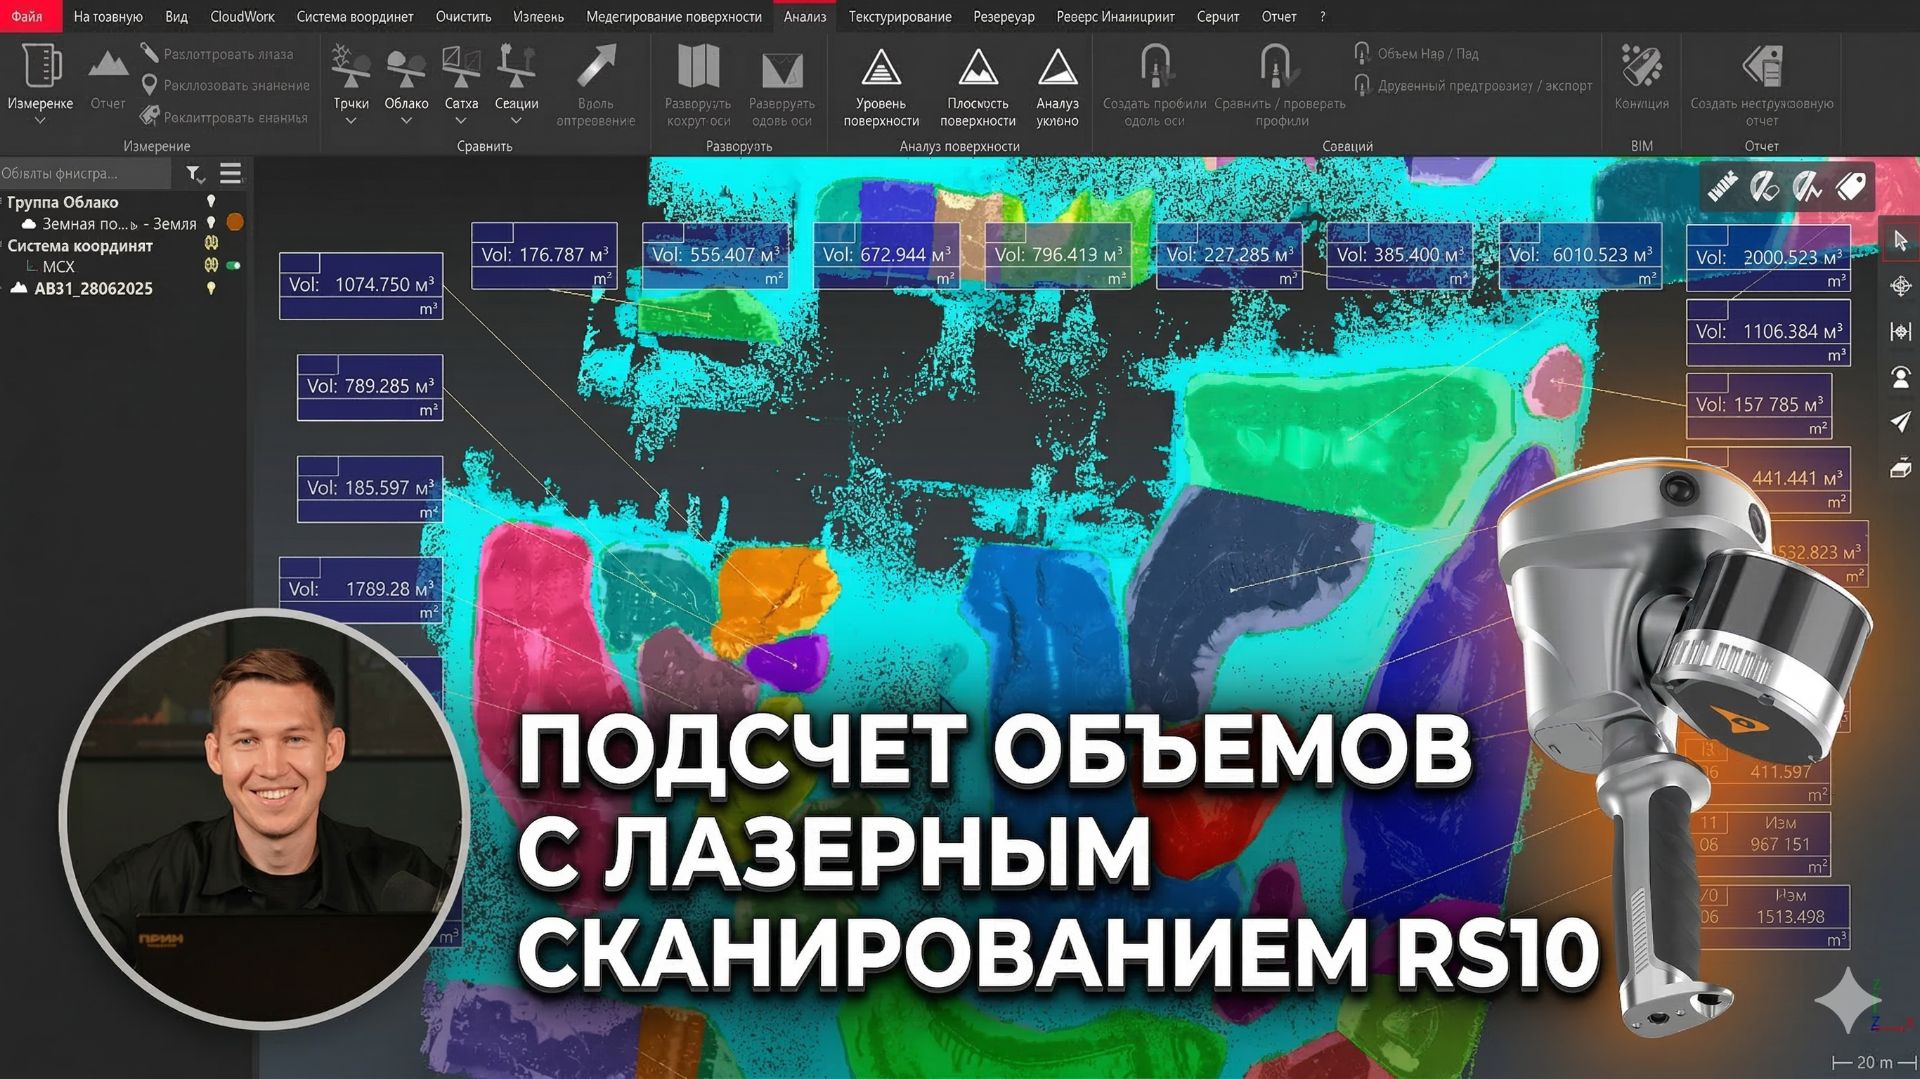Switch off the green МСХ toggle
The image size is (1920, 1079).
234,266
